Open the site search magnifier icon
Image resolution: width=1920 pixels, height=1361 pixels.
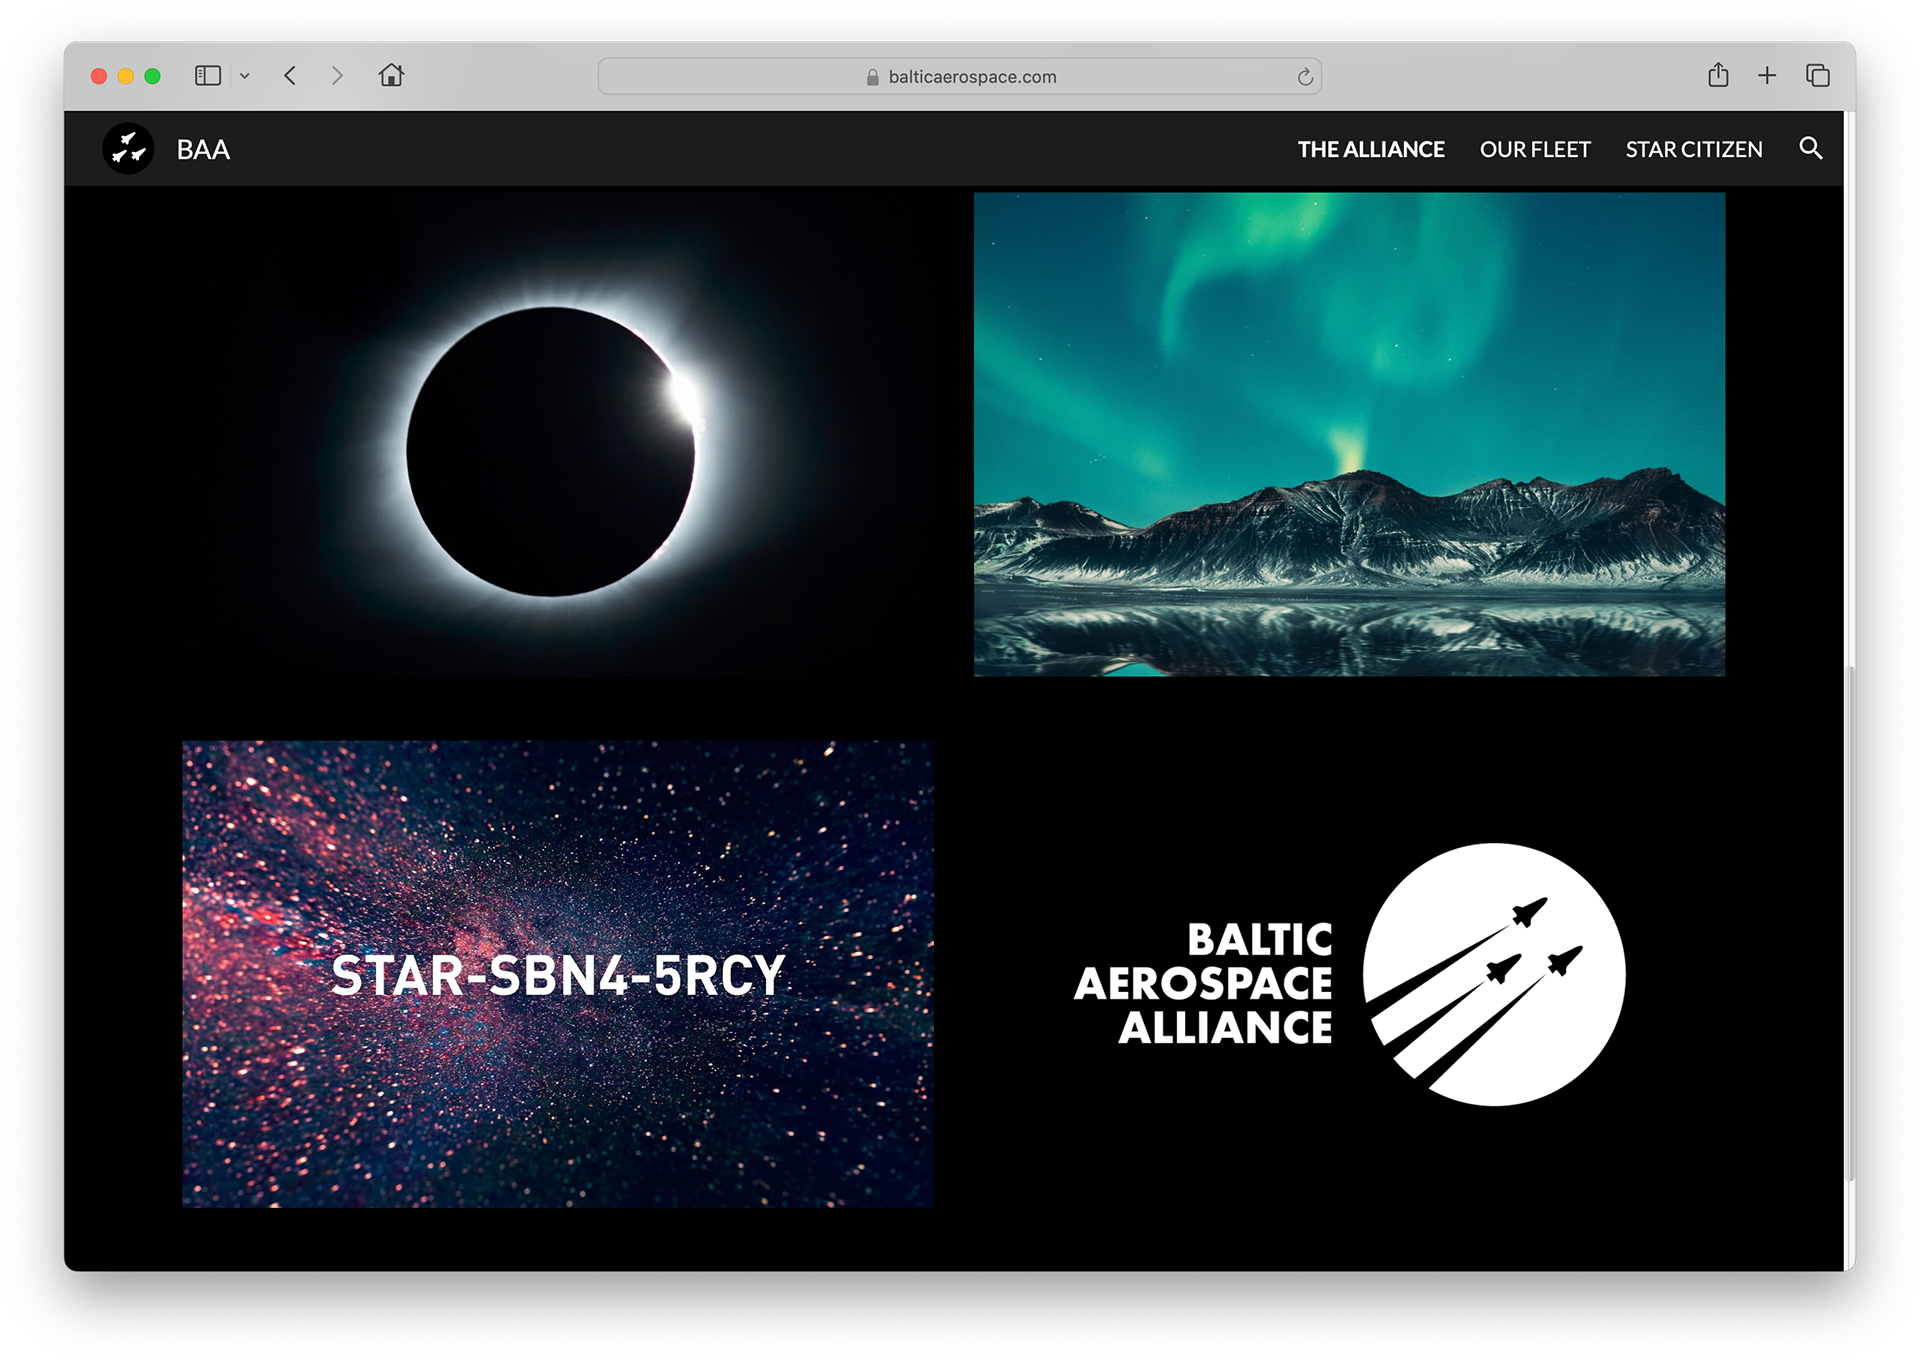[x=1810, y=149]
